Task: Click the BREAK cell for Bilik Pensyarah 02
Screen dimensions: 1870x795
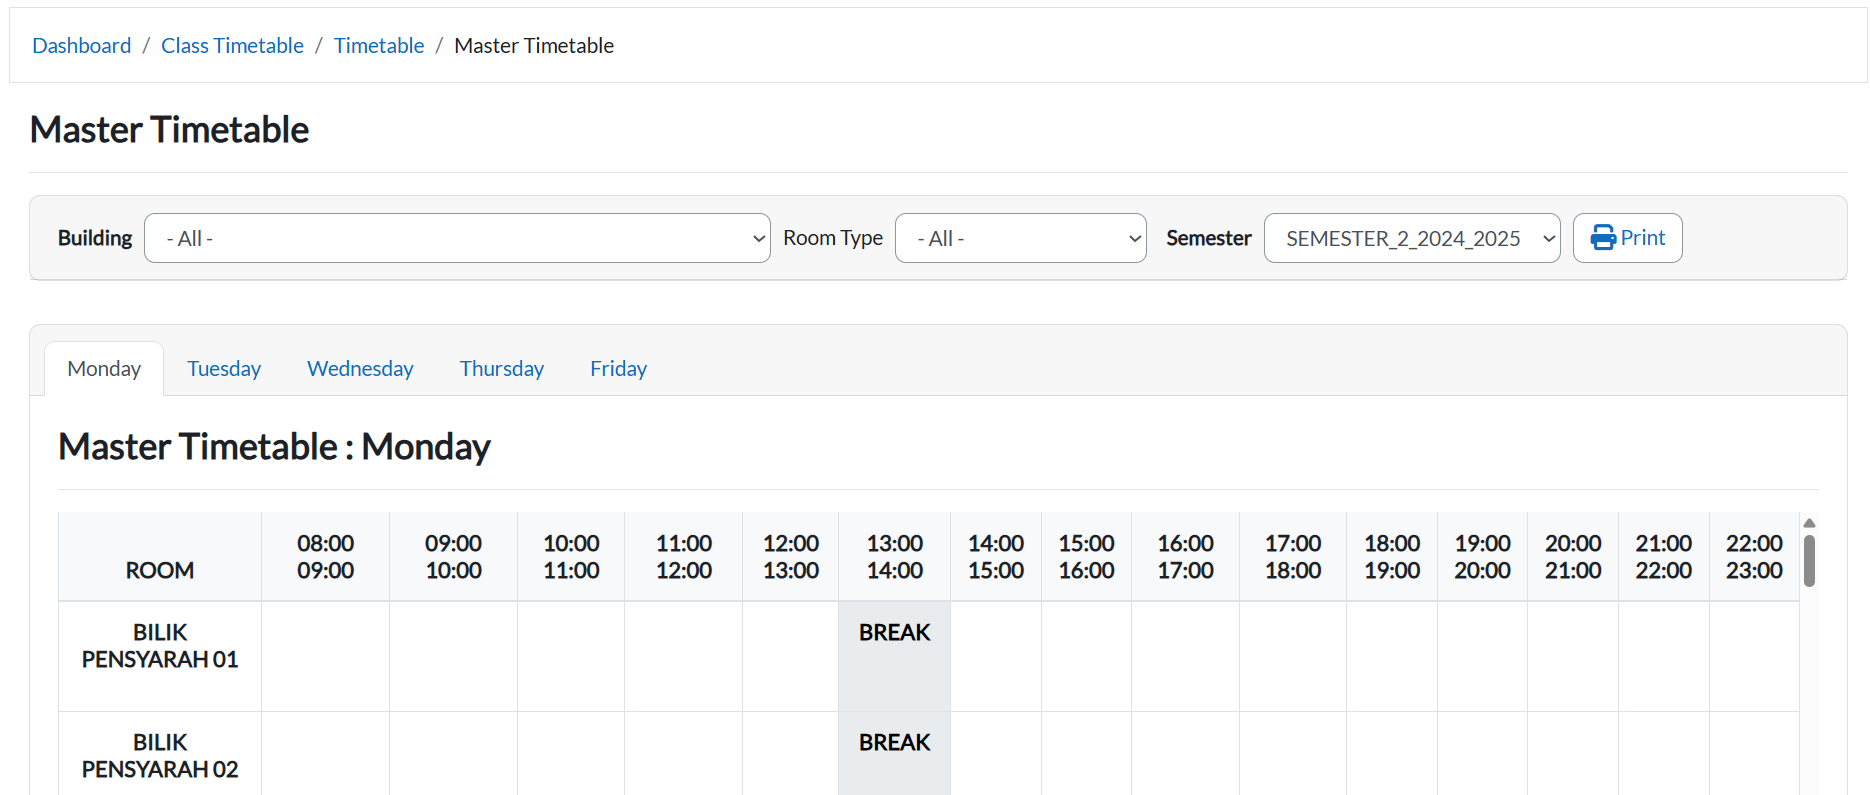Action: pos(894,752)
